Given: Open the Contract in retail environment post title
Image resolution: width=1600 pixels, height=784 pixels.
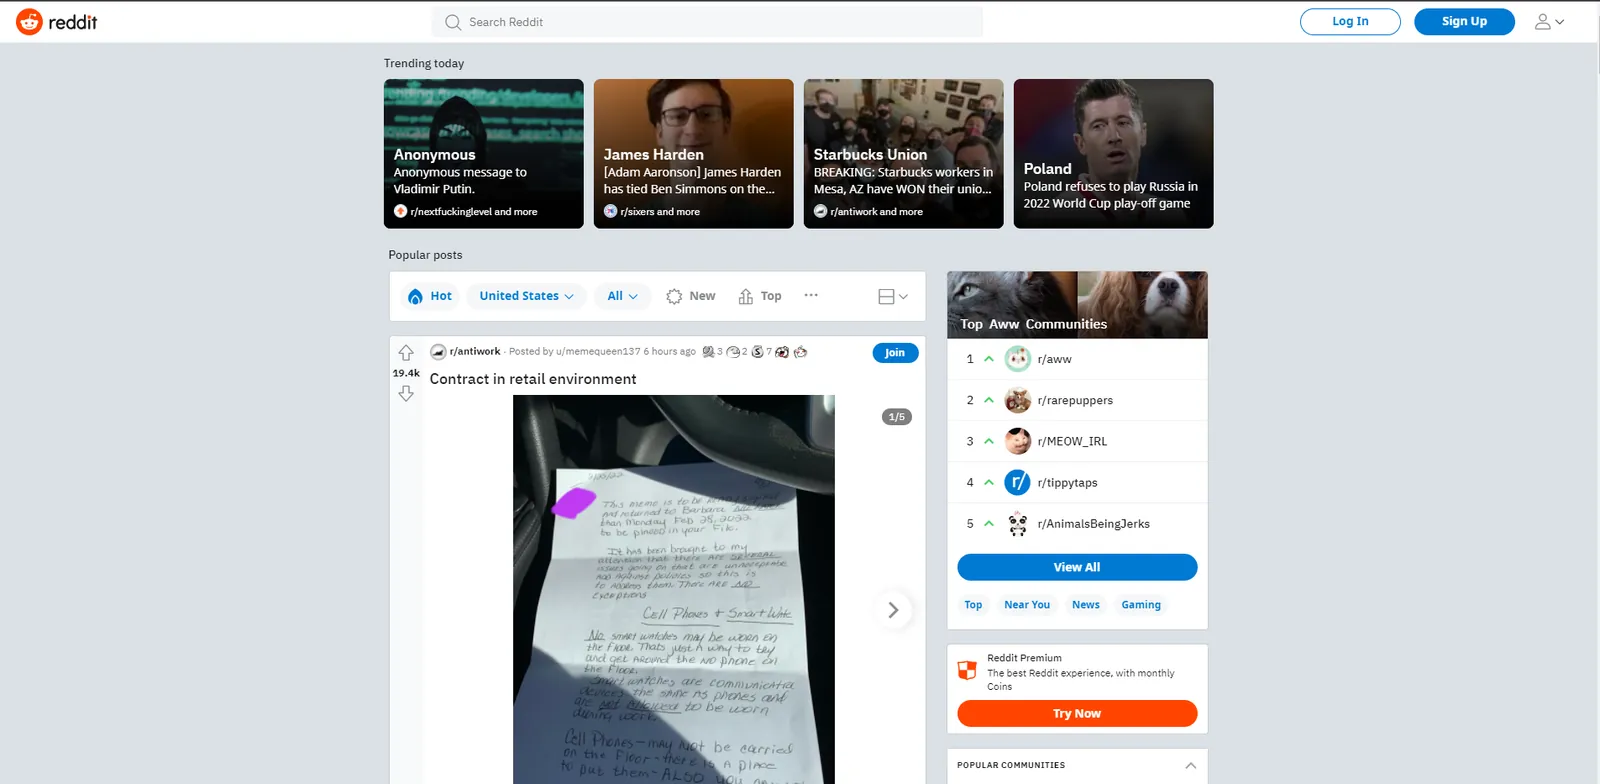Looking at the screenshot, I should pyautogui.click(x=533, y=379).
